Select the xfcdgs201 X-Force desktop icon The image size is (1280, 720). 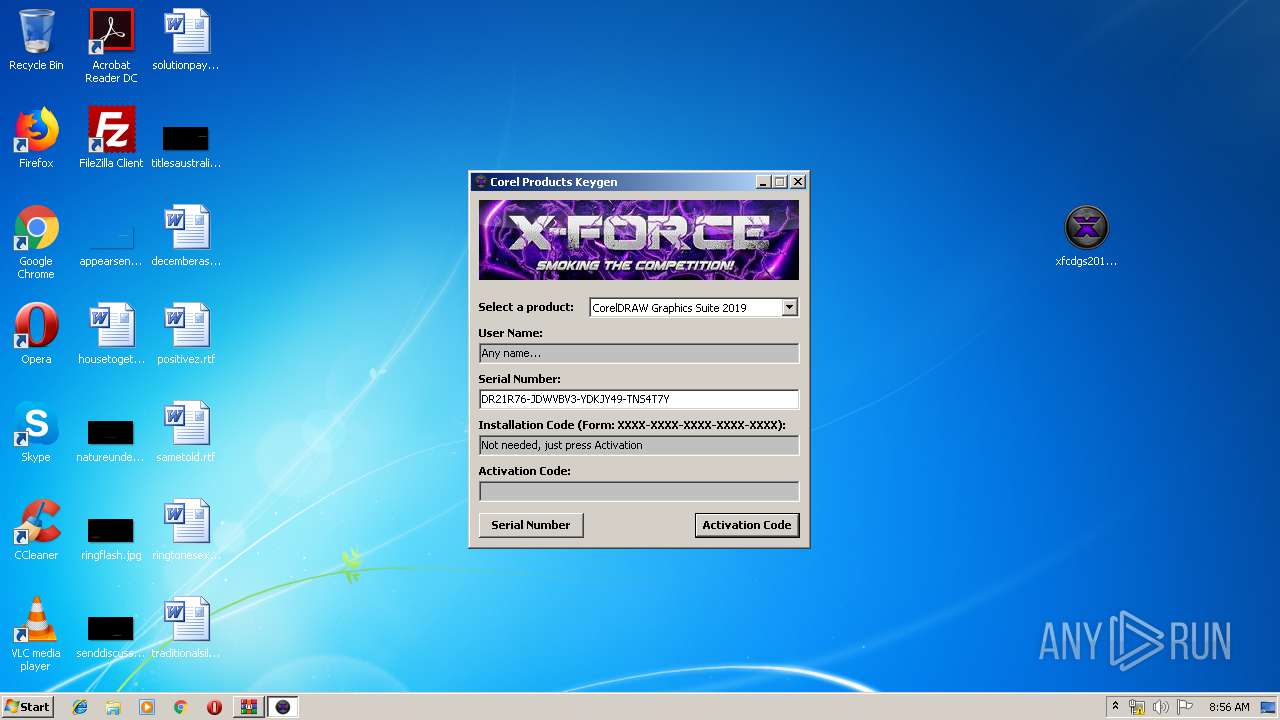(1086, 236)
